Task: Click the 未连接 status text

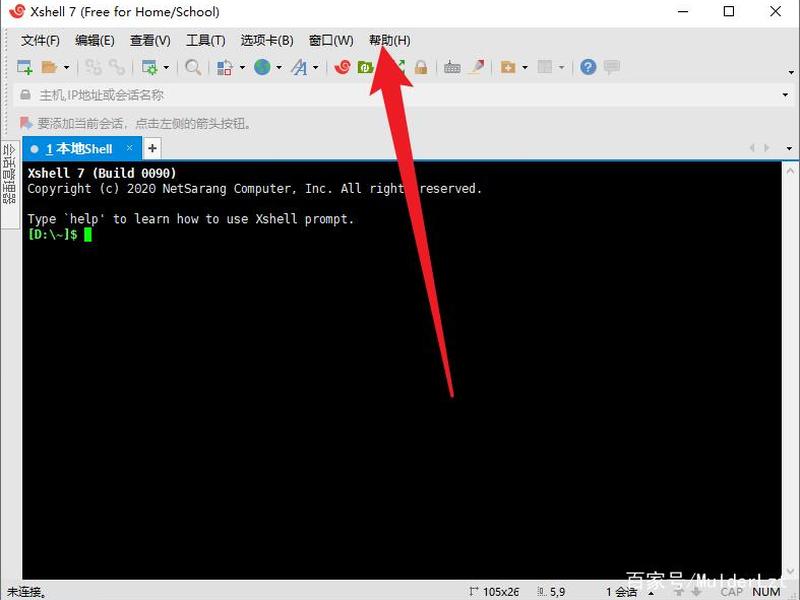Action: click(x=28, y=592)
